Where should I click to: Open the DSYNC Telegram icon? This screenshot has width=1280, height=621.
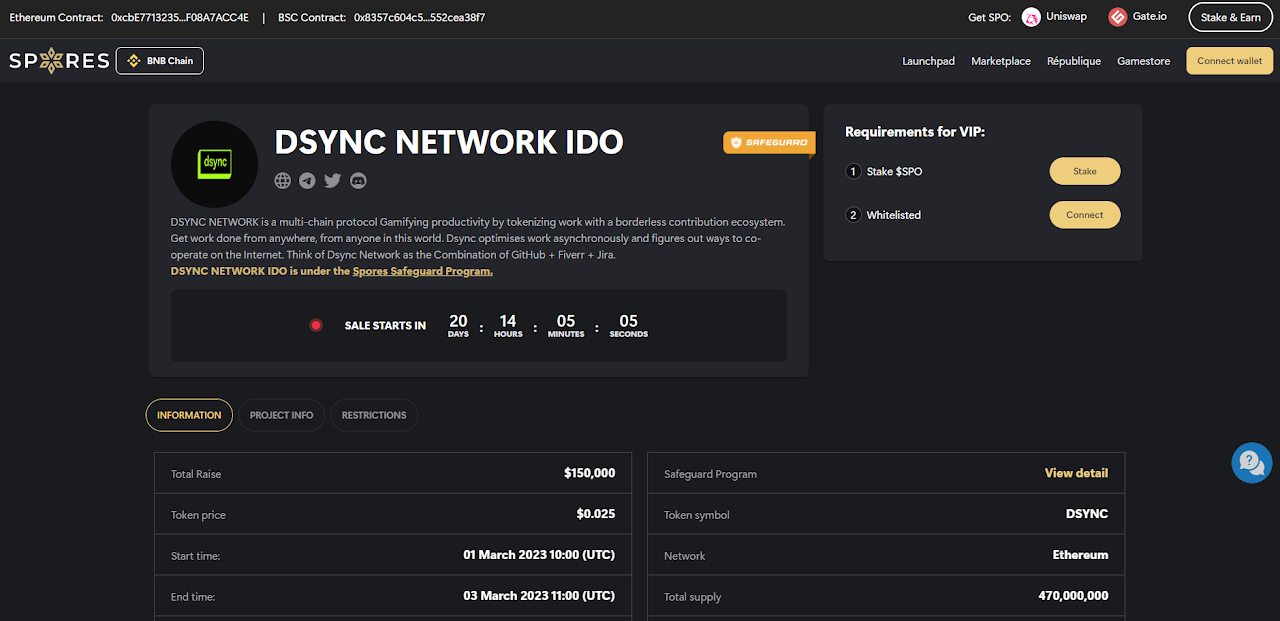(307, 181)
